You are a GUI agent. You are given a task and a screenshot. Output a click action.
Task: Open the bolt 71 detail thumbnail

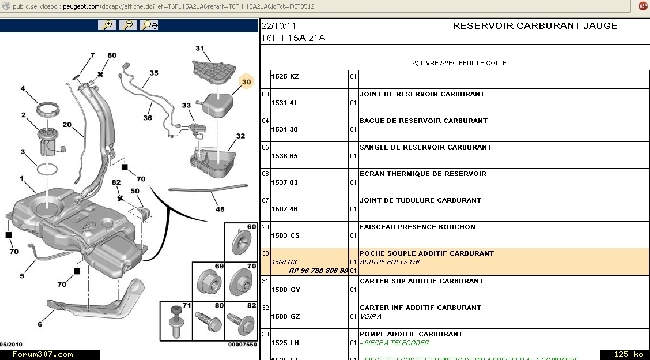176,321
